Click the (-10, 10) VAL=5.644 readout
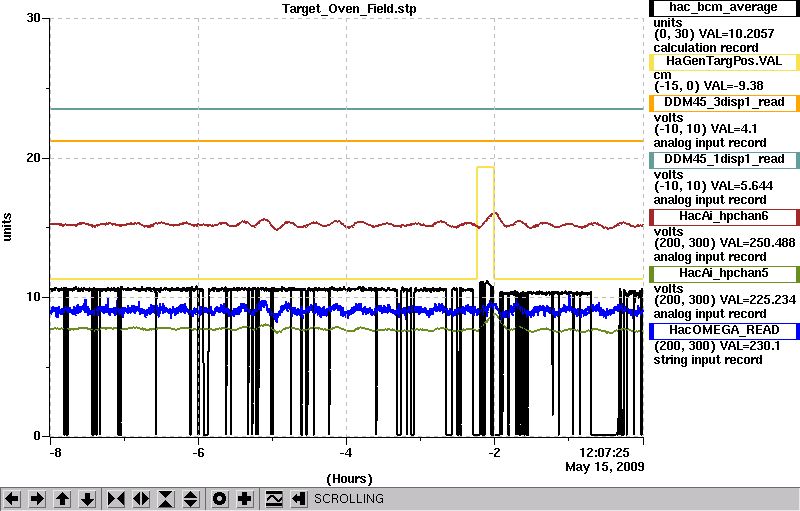Viewport: 800px width, 511px height. (x=713, y=186)
